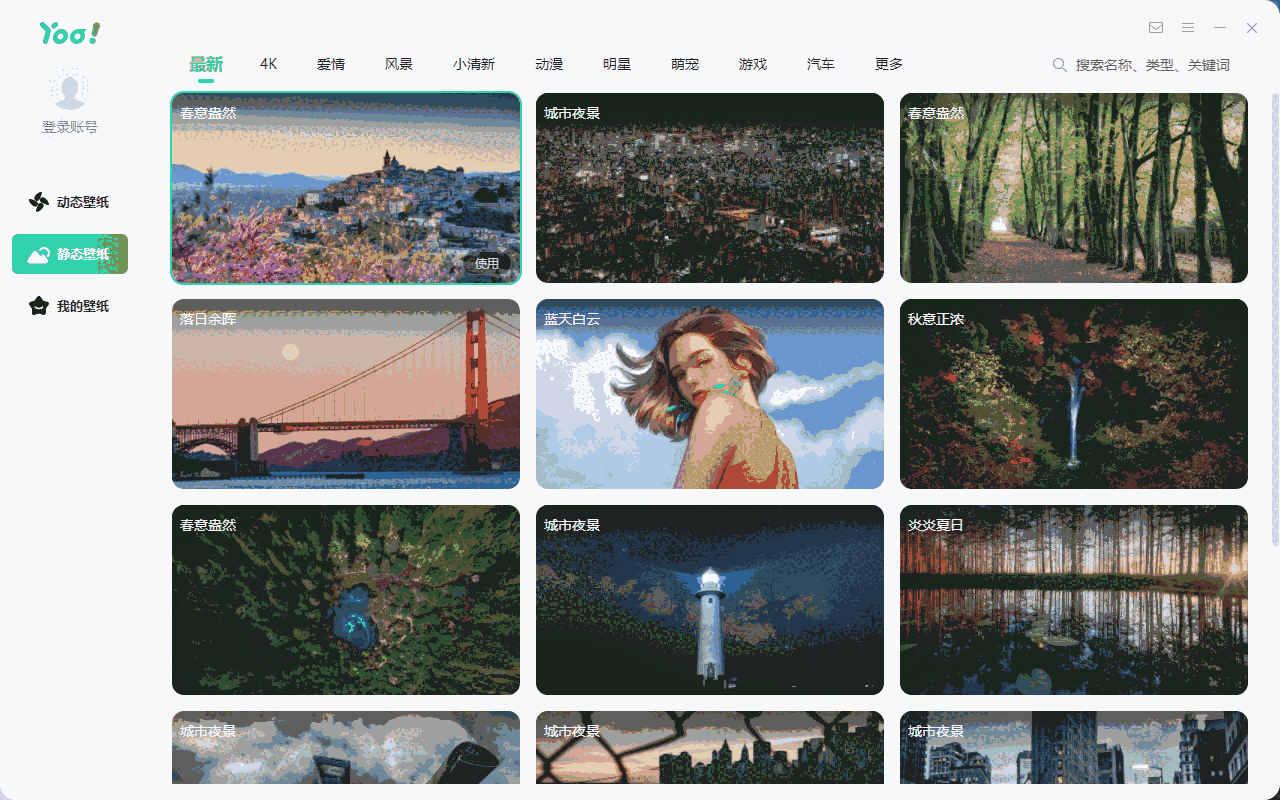Screen dimensions: 1280x800
Task: Select the 小清新 tab
Action: coord(474,64)
